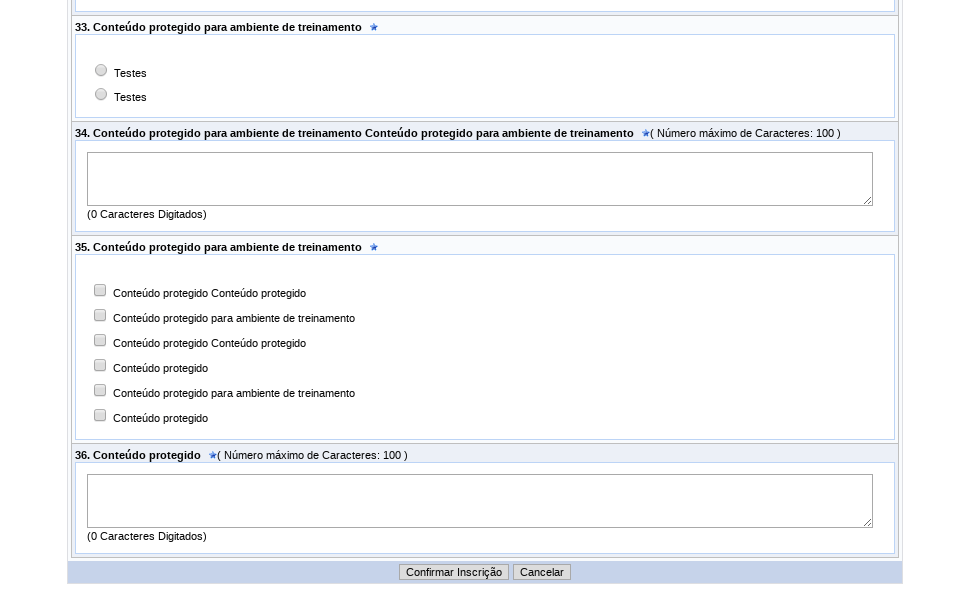
Task: Check the third checkbox in question 35
Action: (x=99, y=339)
